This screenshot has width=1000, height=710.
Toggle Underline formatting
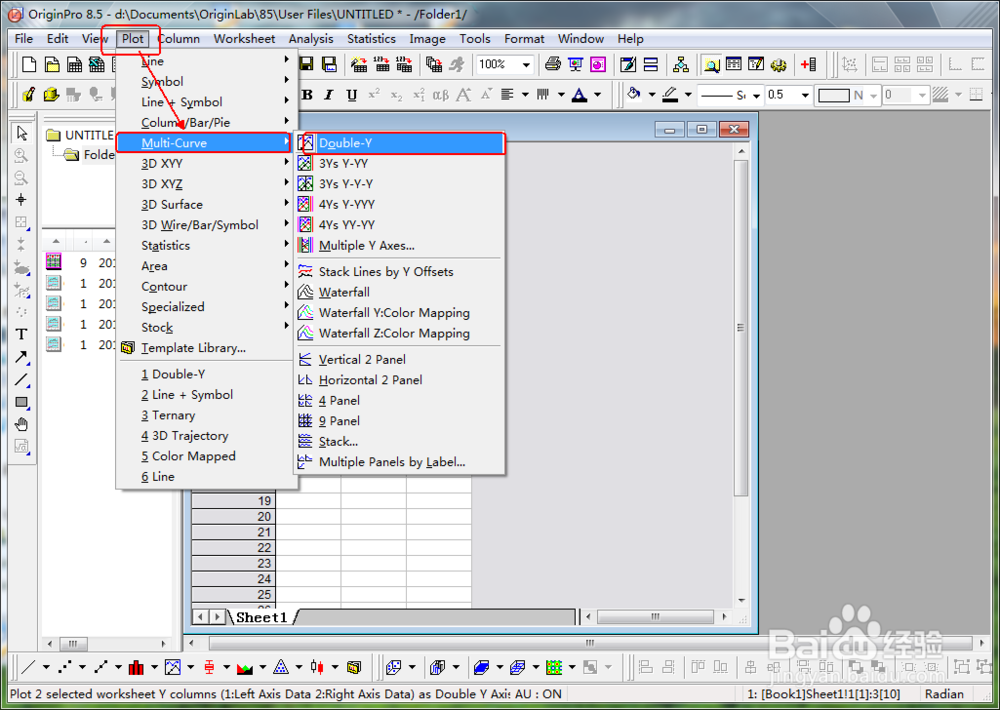(x=351, y=95)
